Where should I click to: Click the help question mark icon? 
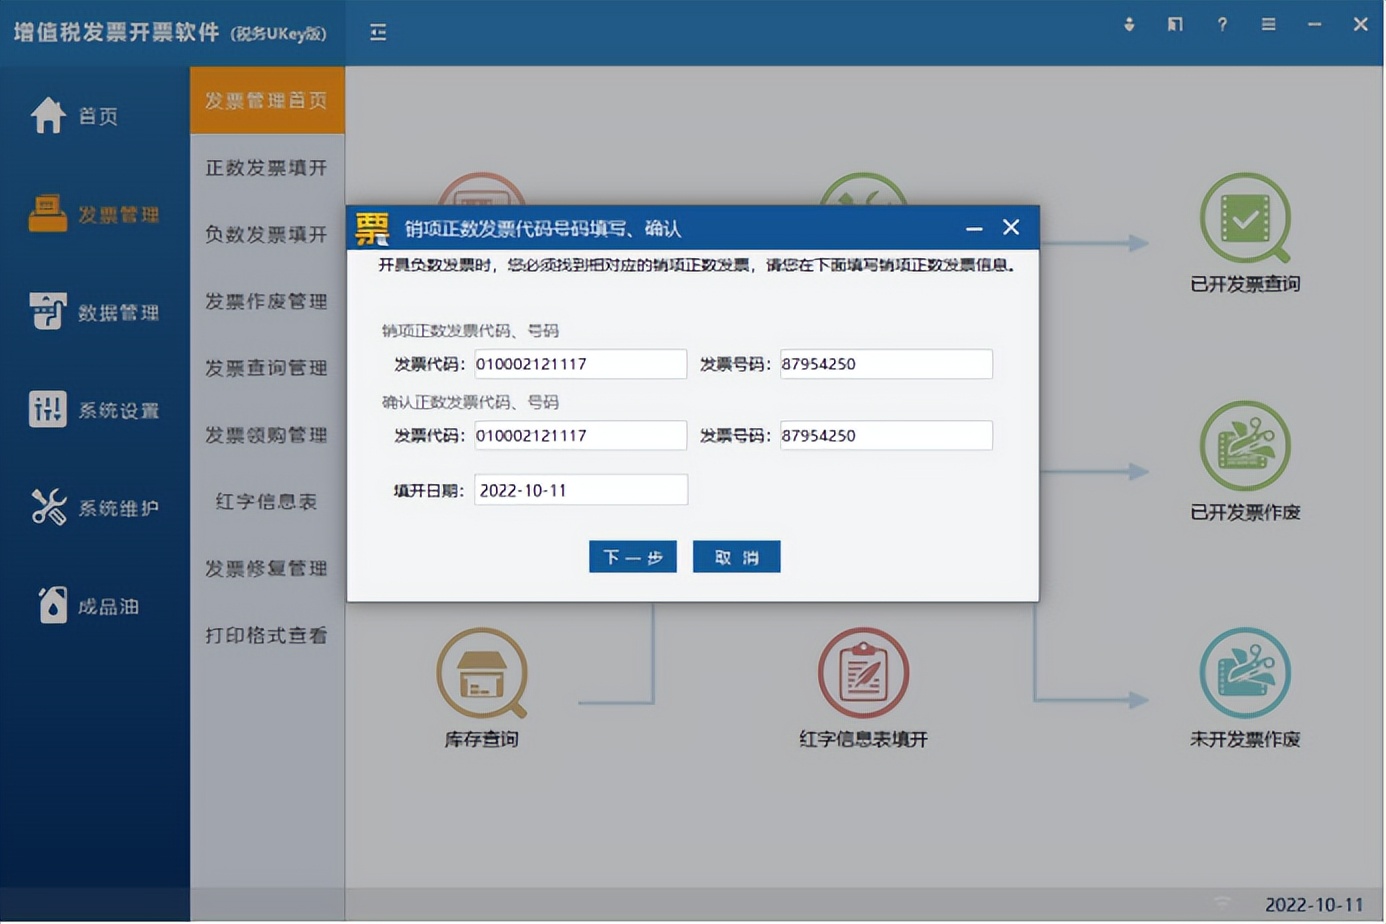[1222, 25]
